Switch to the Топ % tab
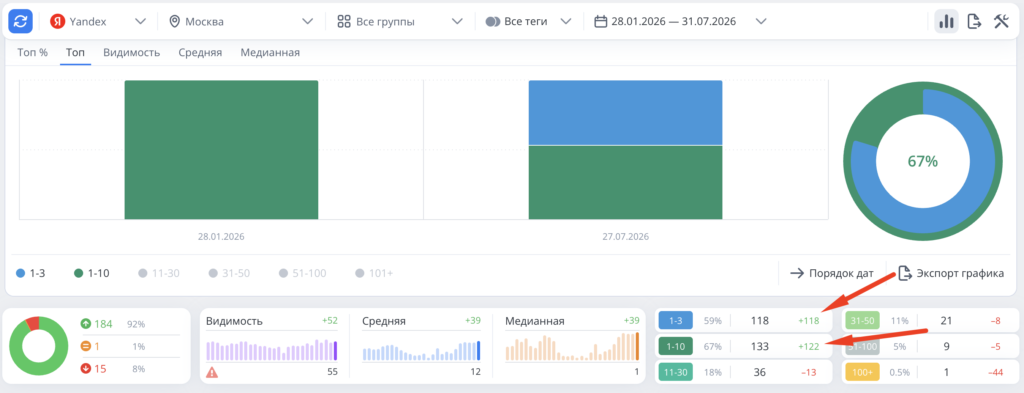The image size is (1024, 393). [33, 52]
